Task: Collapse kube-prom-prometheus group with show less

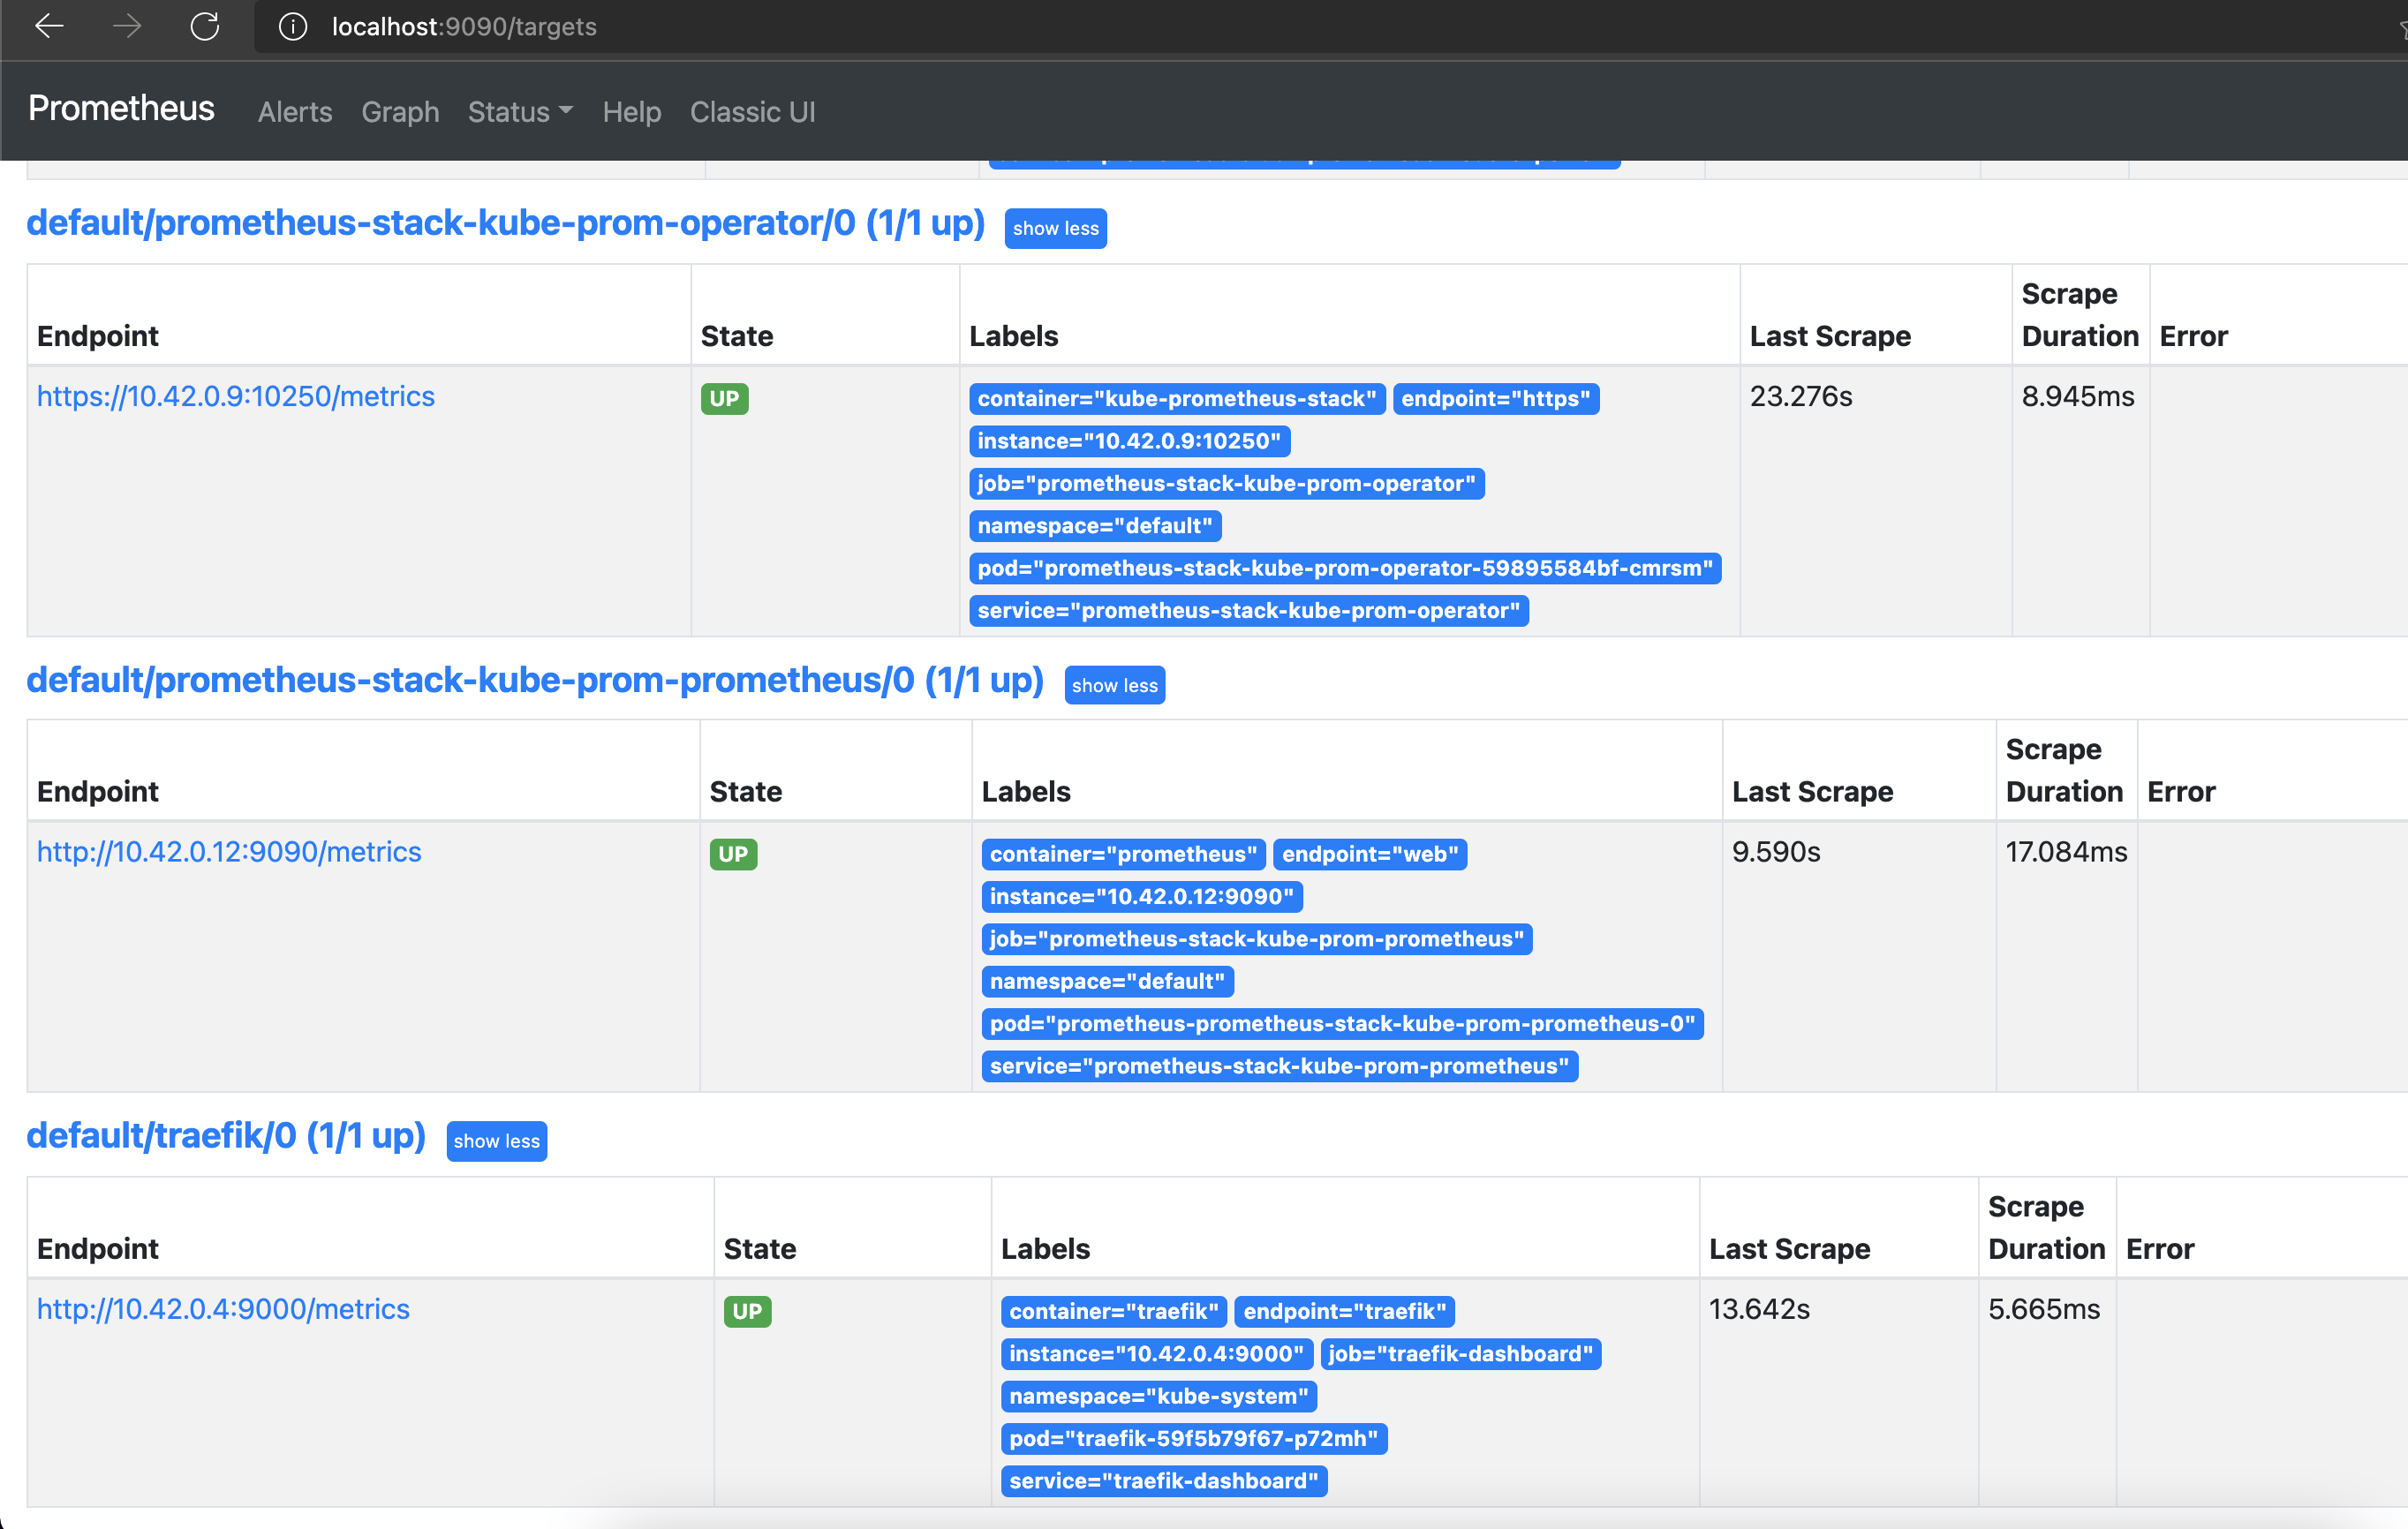Action: coord(1115,685)
